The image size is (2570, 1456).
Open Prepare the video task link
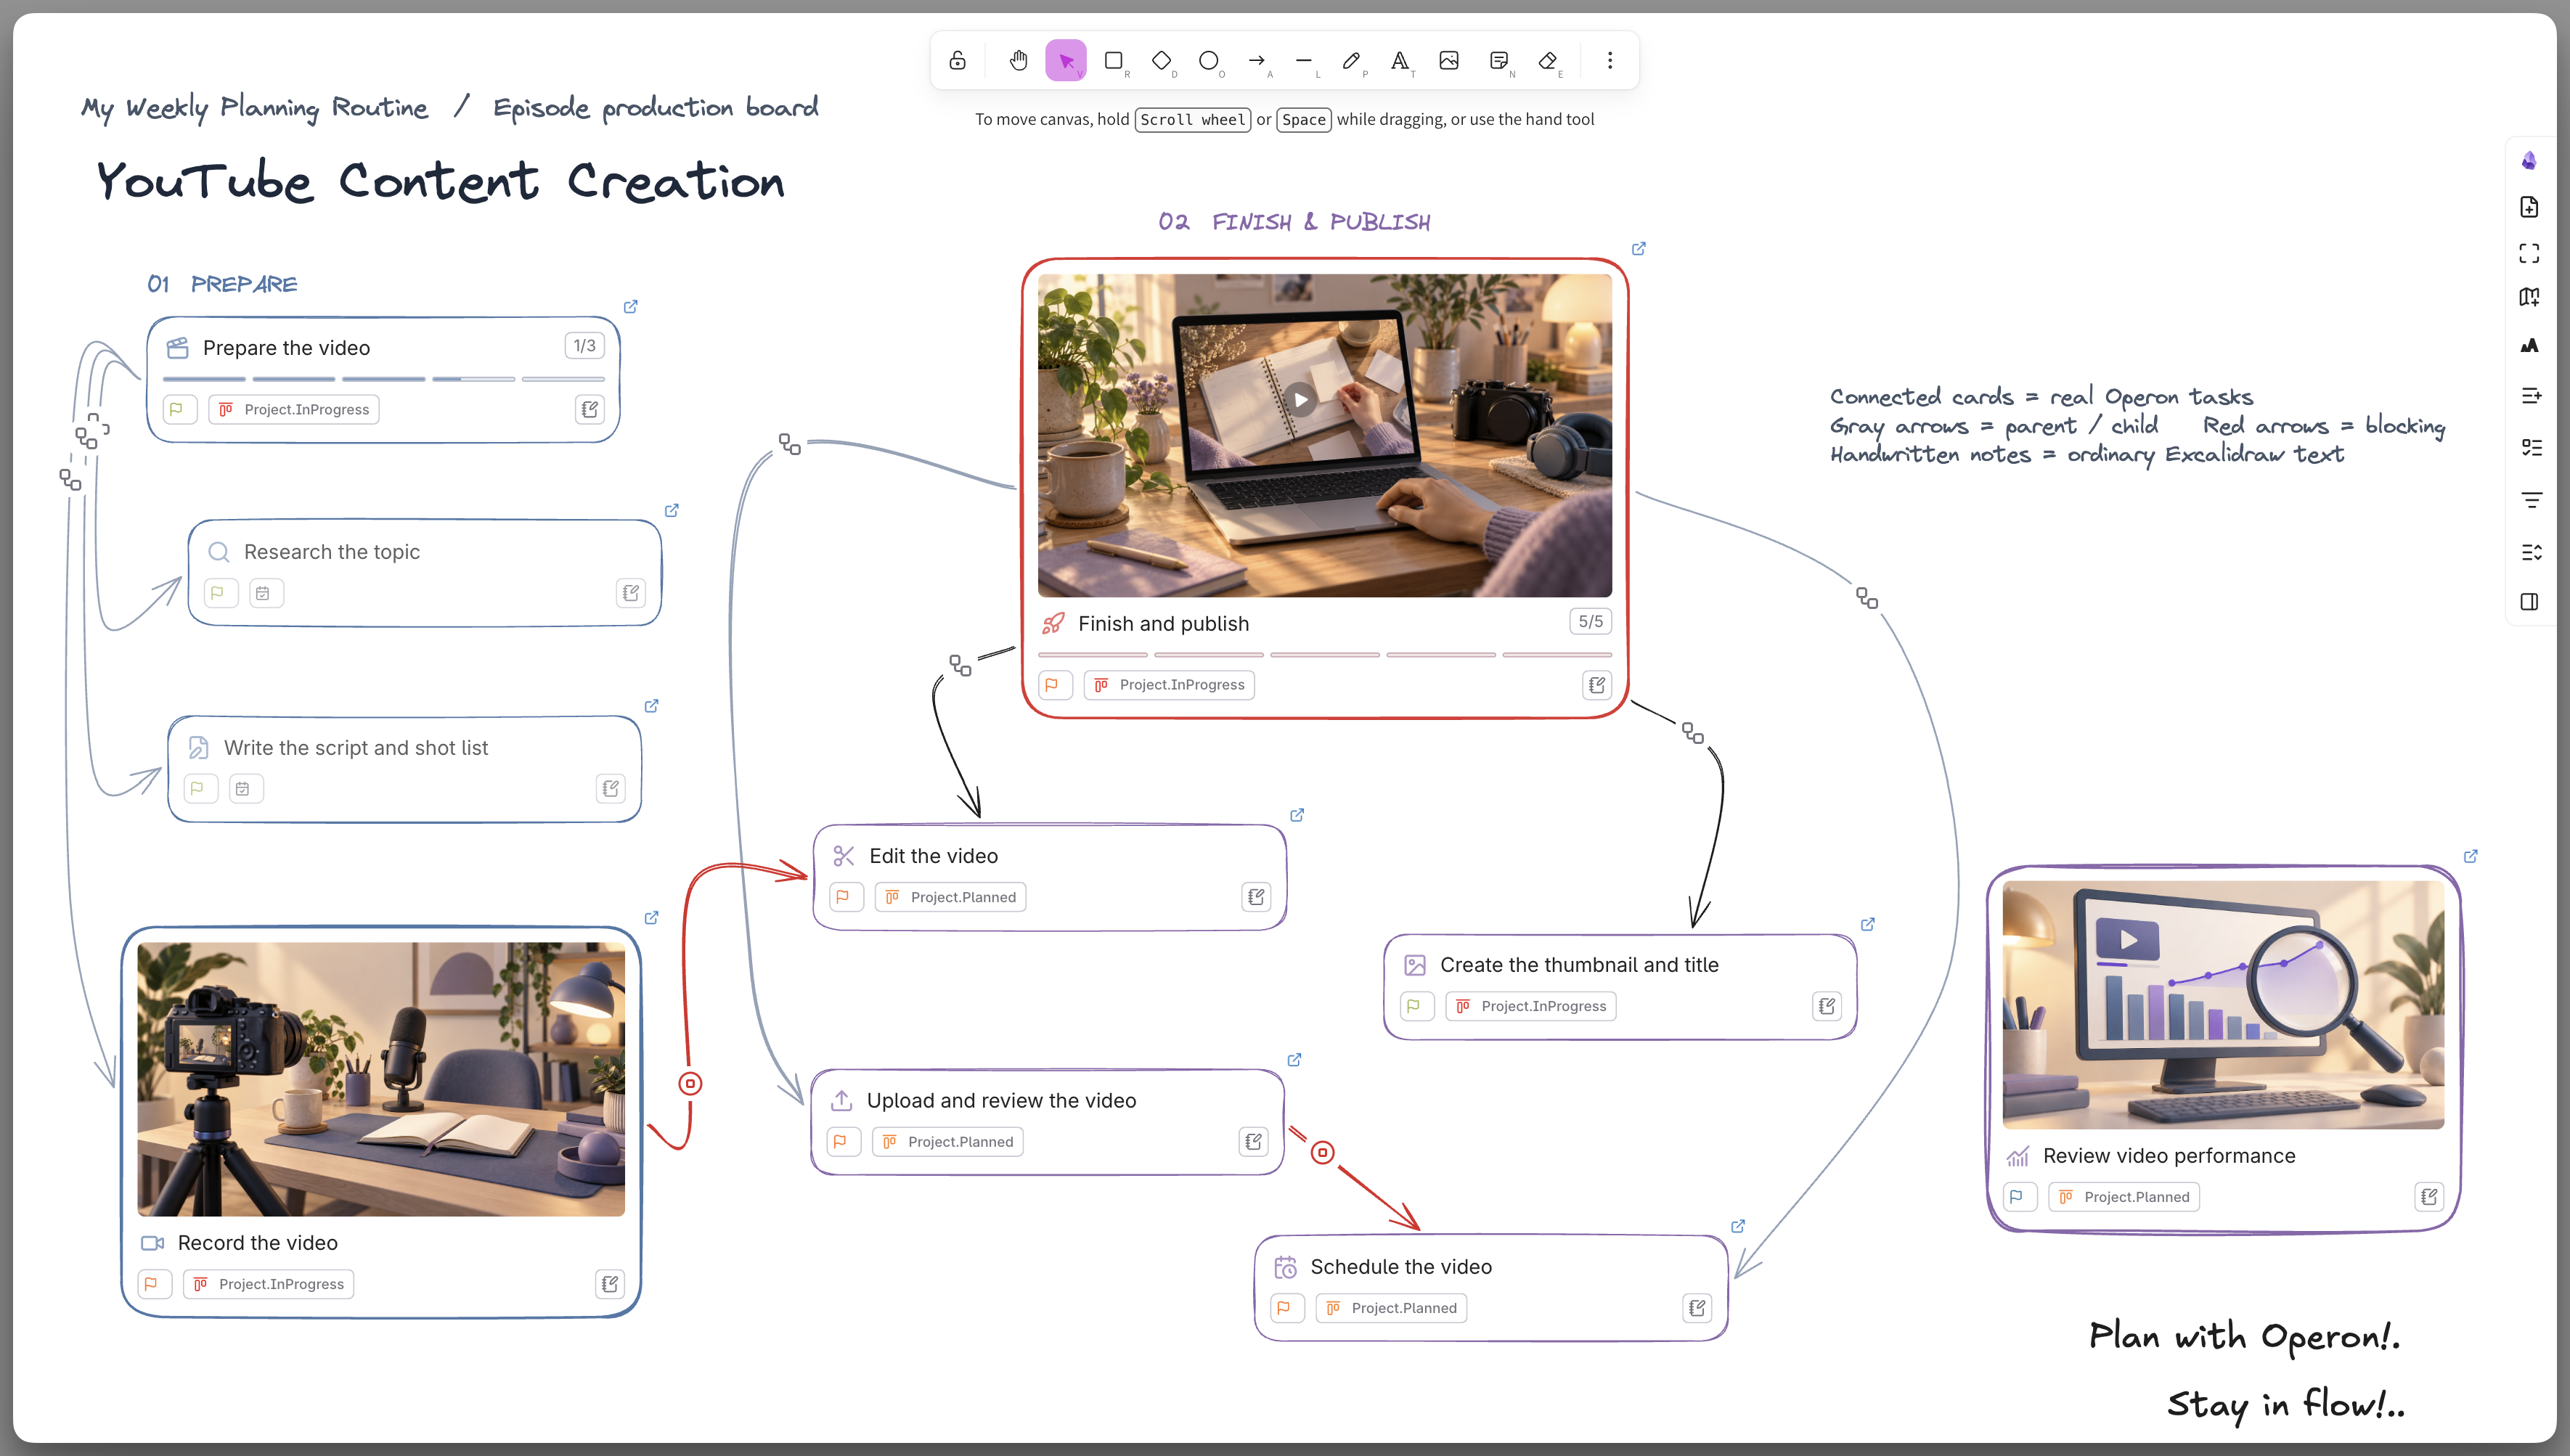coord(631,306)
